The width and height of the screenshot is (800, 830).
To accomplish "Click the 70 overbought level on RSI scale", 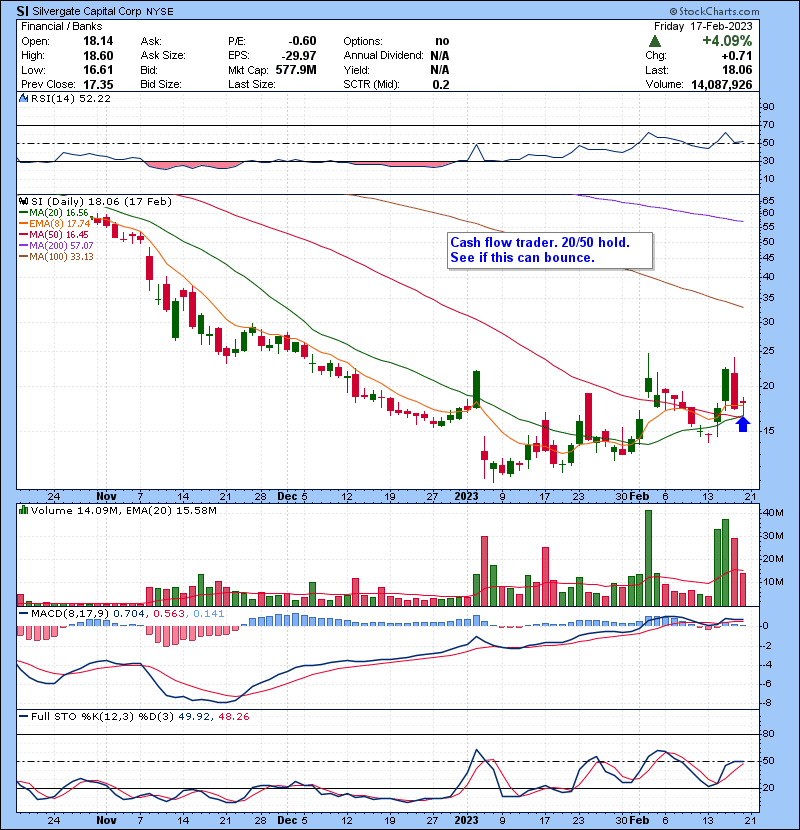I will coord(768,125).
